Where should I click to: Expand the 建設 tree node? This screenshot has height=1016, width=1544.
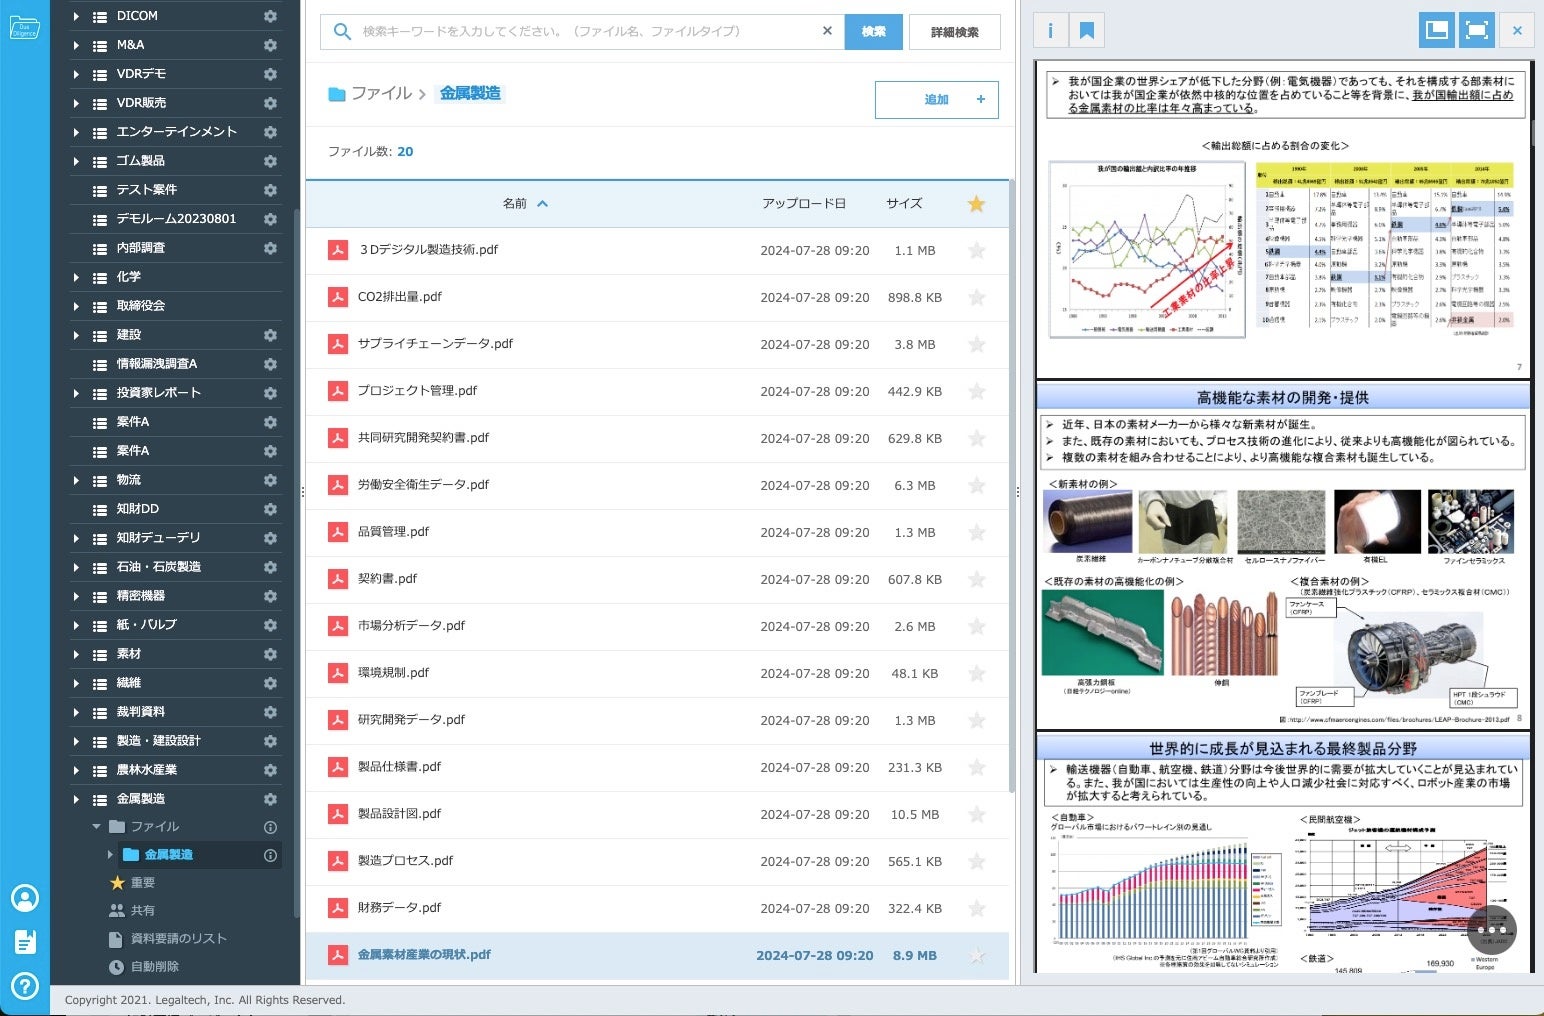(x=76, y=335)
